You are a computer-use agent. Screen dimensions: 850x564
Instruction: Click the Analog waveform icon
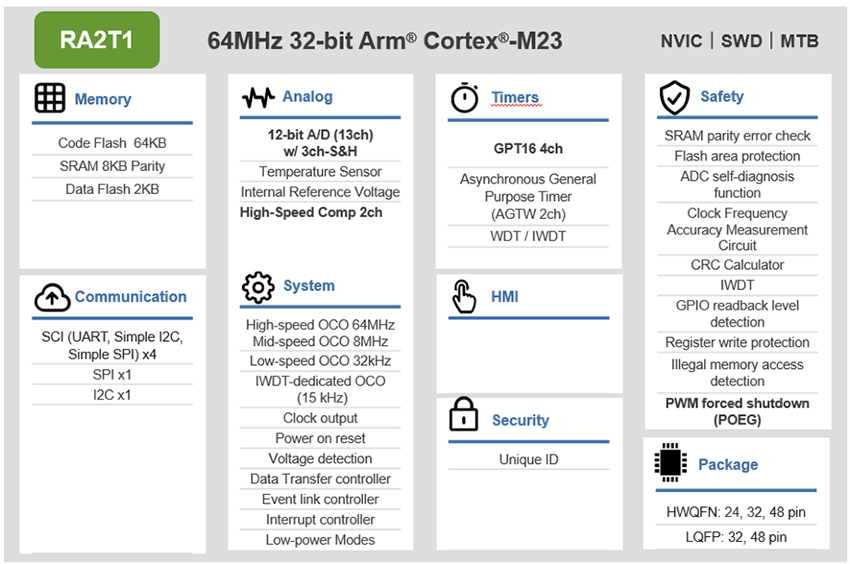[257, 98]
